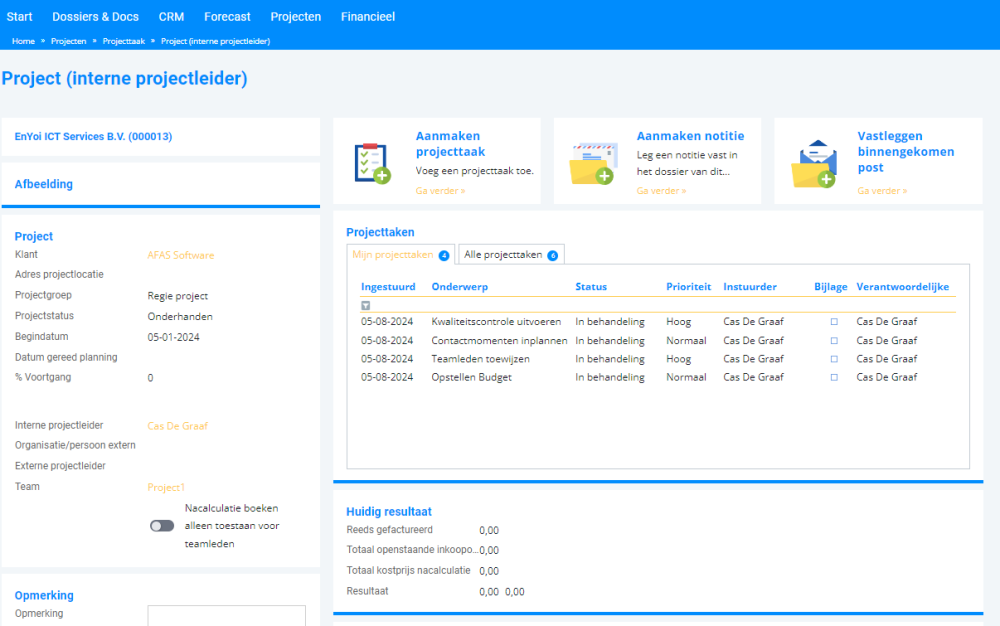Click the Totaal kostprijs nacalculatie label

click(408, 571)
